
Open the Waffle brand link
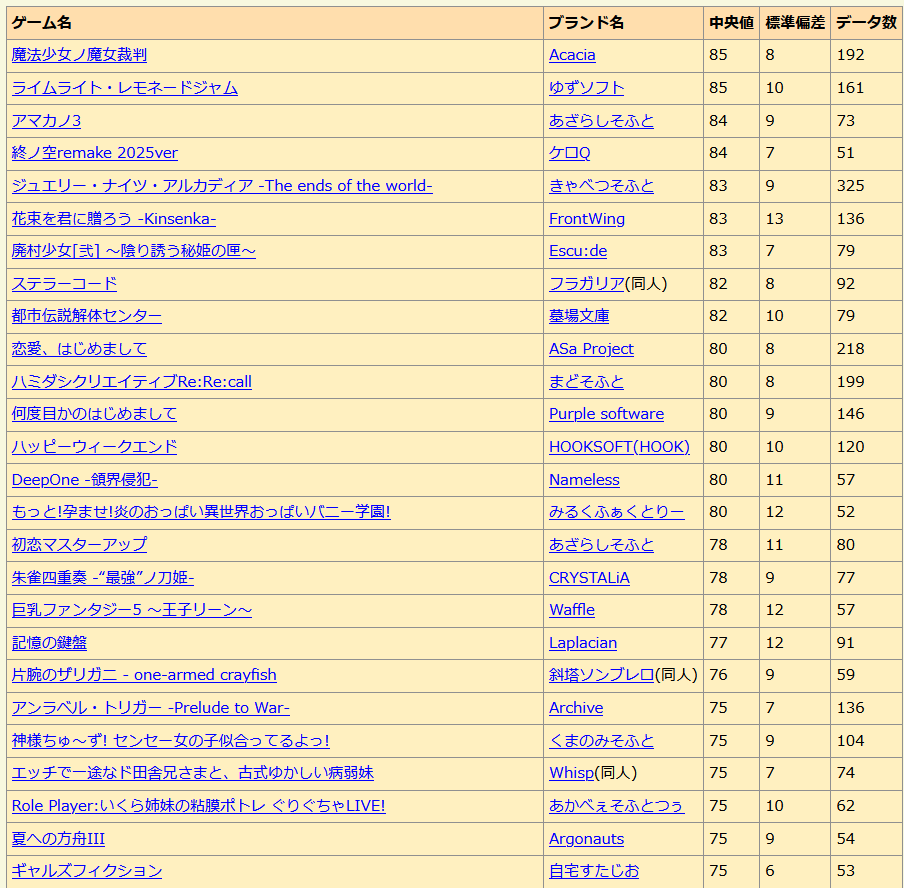pyautogui.click(x=571, y=610)
